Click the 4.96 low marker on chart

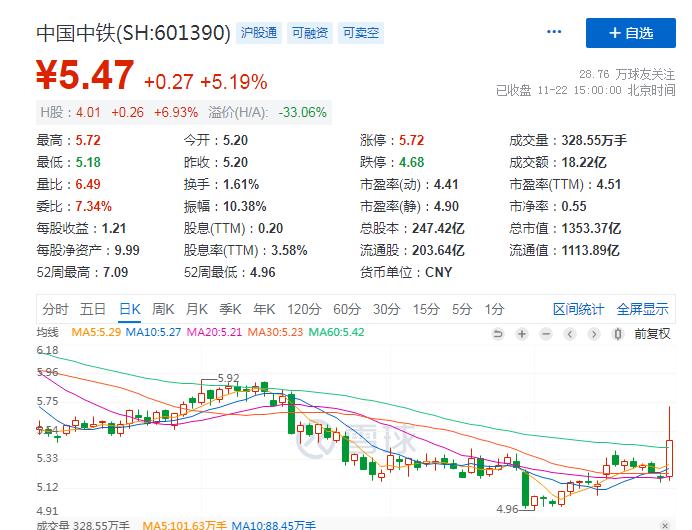click(507, 509)
